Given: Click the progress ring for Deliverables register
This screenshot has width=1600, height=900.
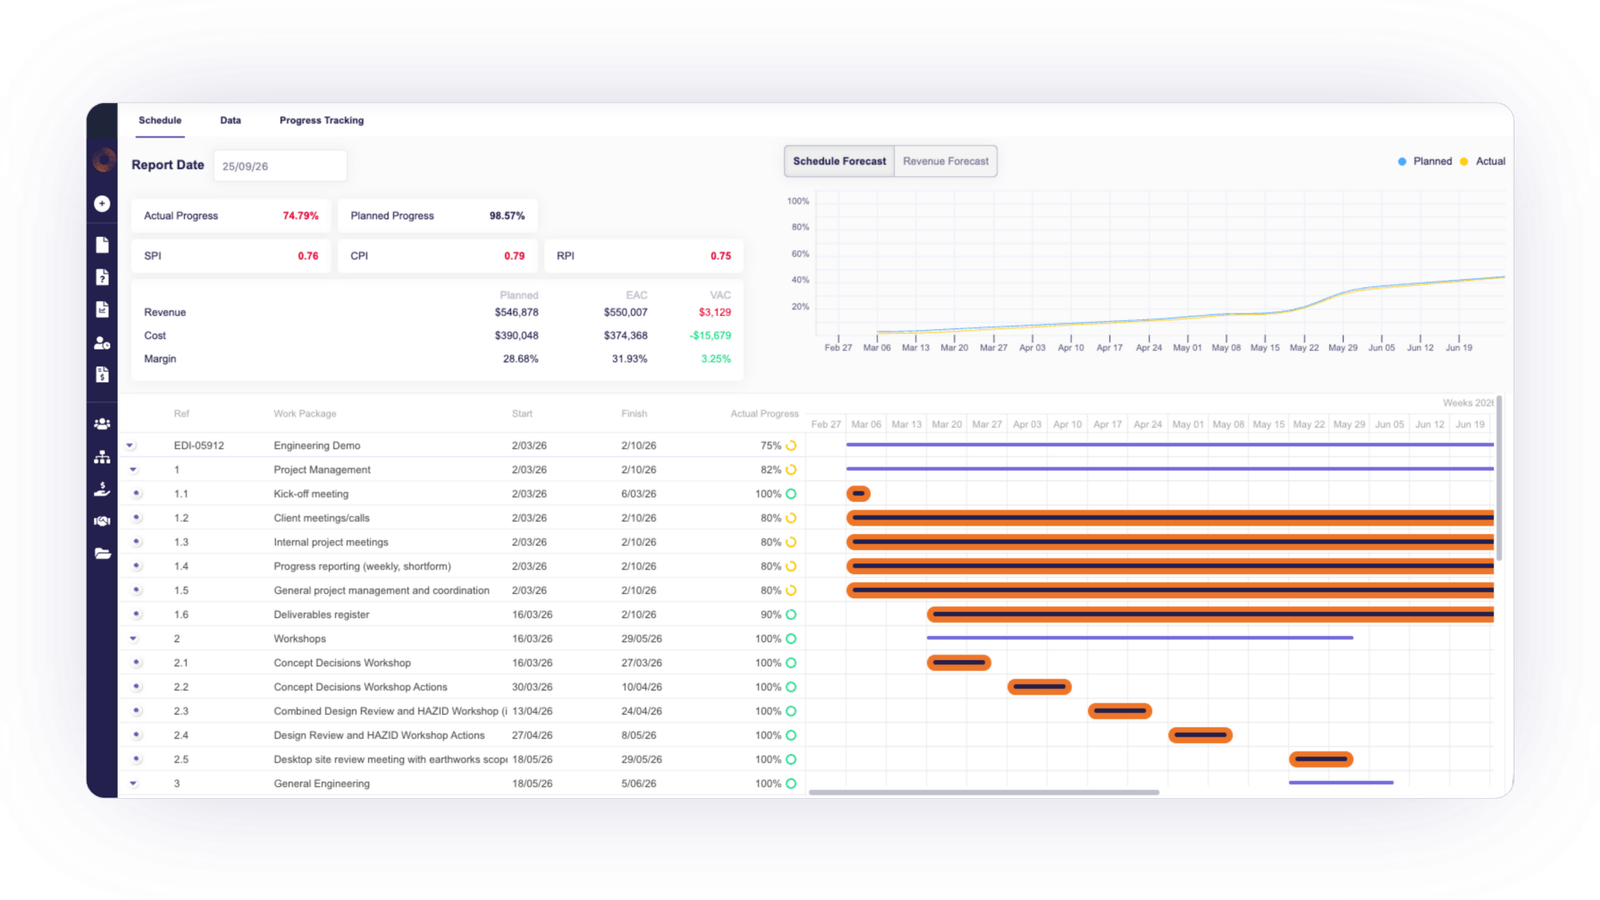Looking at the screenshot, I should [x=791, y=615].
